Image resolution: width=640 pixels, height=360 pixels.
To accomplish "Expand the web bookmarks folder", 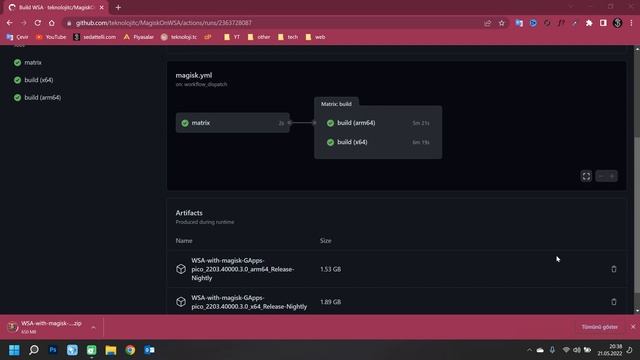I will [315, 37].
